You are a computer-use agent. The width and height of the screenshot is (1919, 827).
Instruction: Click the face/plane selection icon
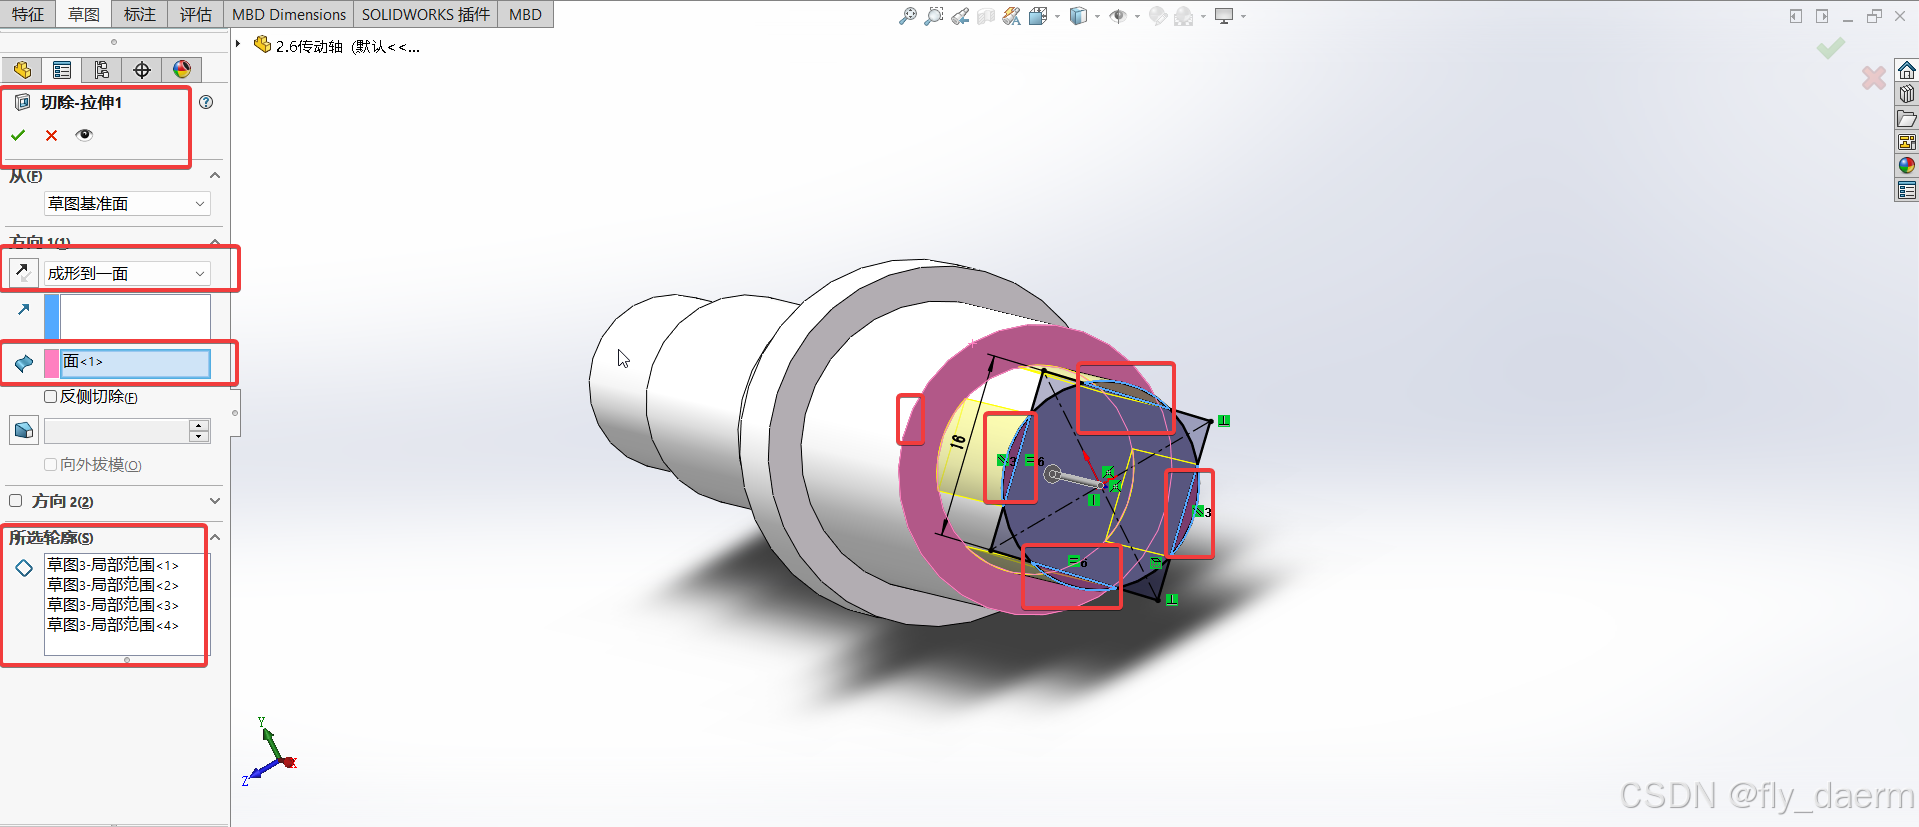[x=24, y=363]
